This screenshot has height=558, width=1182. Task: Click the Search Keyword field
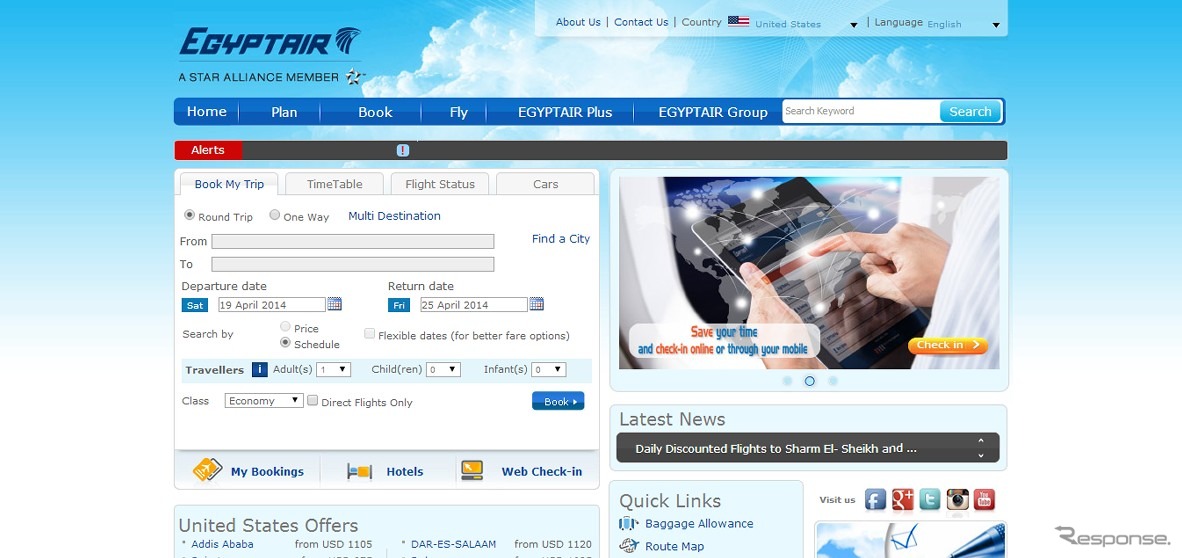point(861,112)
